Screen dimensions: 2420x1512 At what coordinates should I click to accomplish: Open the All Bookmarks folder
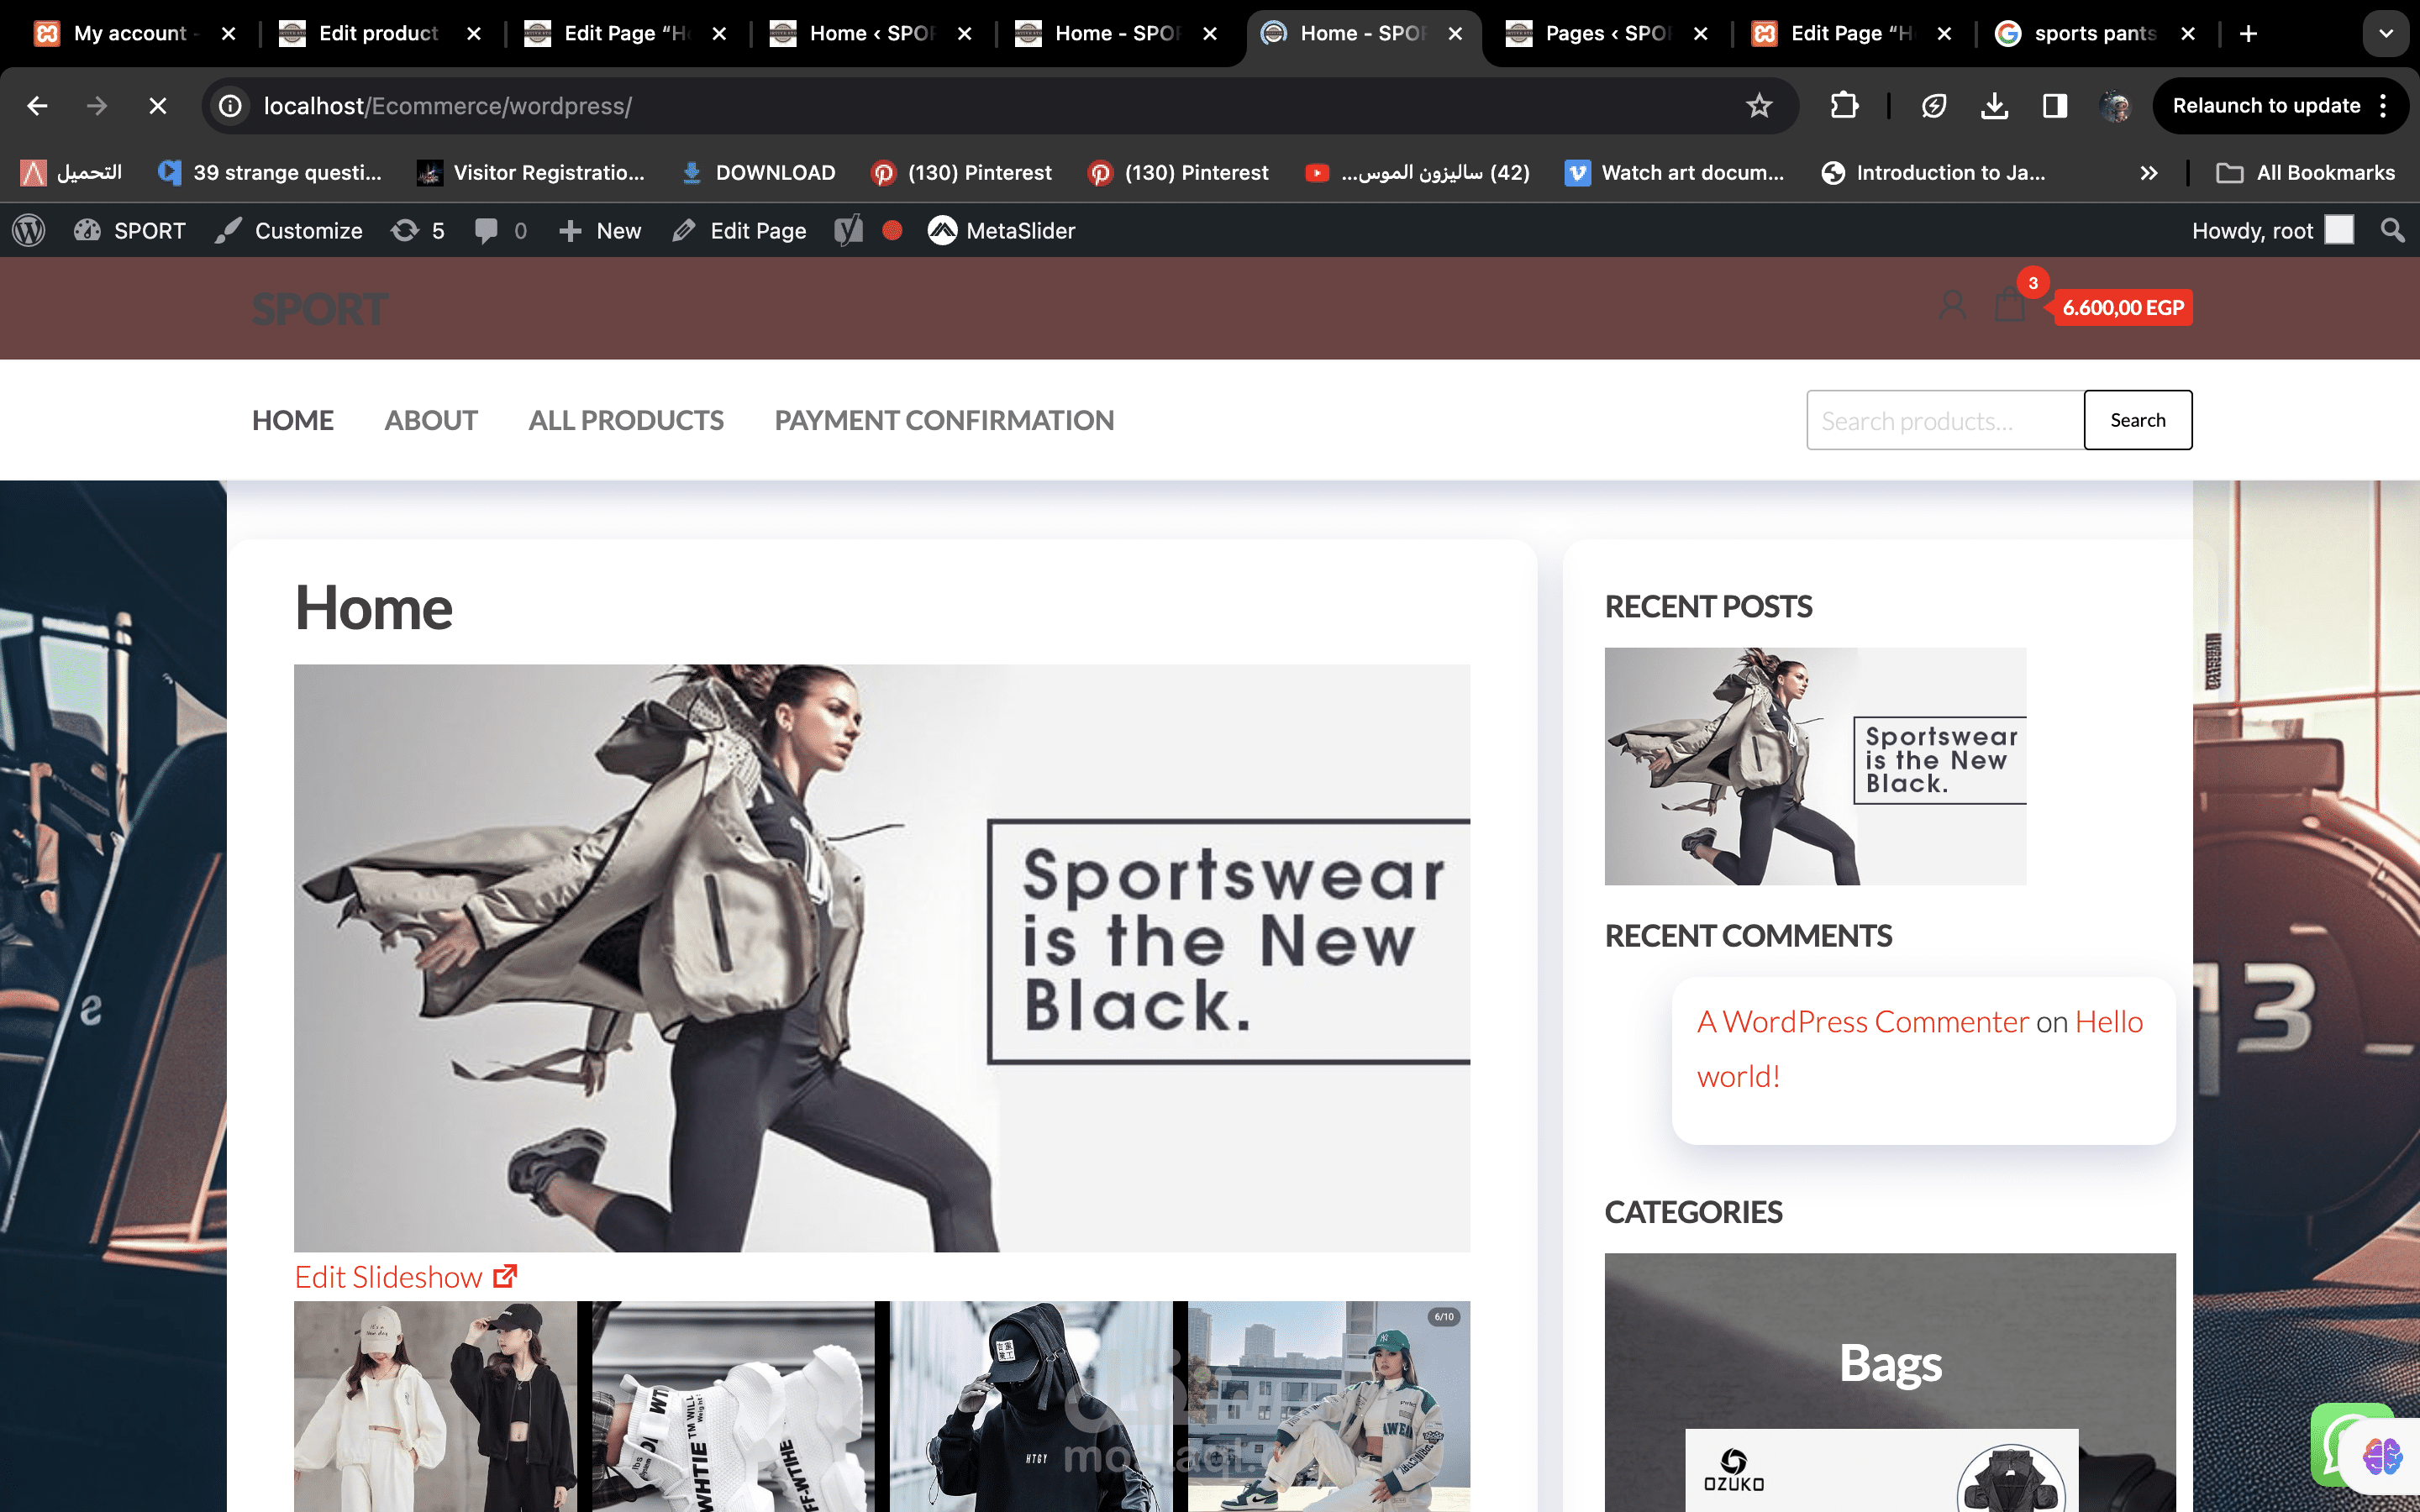[2305, 173]
